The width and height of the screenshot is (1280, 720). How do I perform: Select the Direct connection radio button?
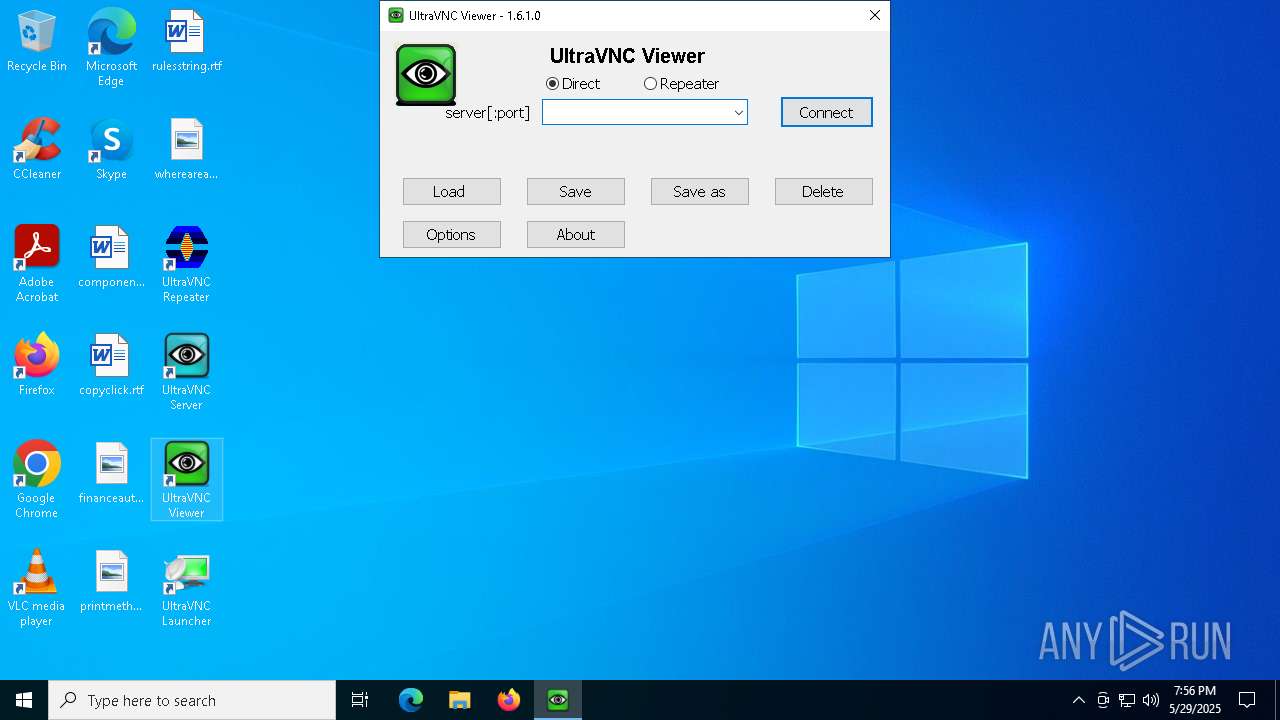pyautogui.click(x=573, y=84)
